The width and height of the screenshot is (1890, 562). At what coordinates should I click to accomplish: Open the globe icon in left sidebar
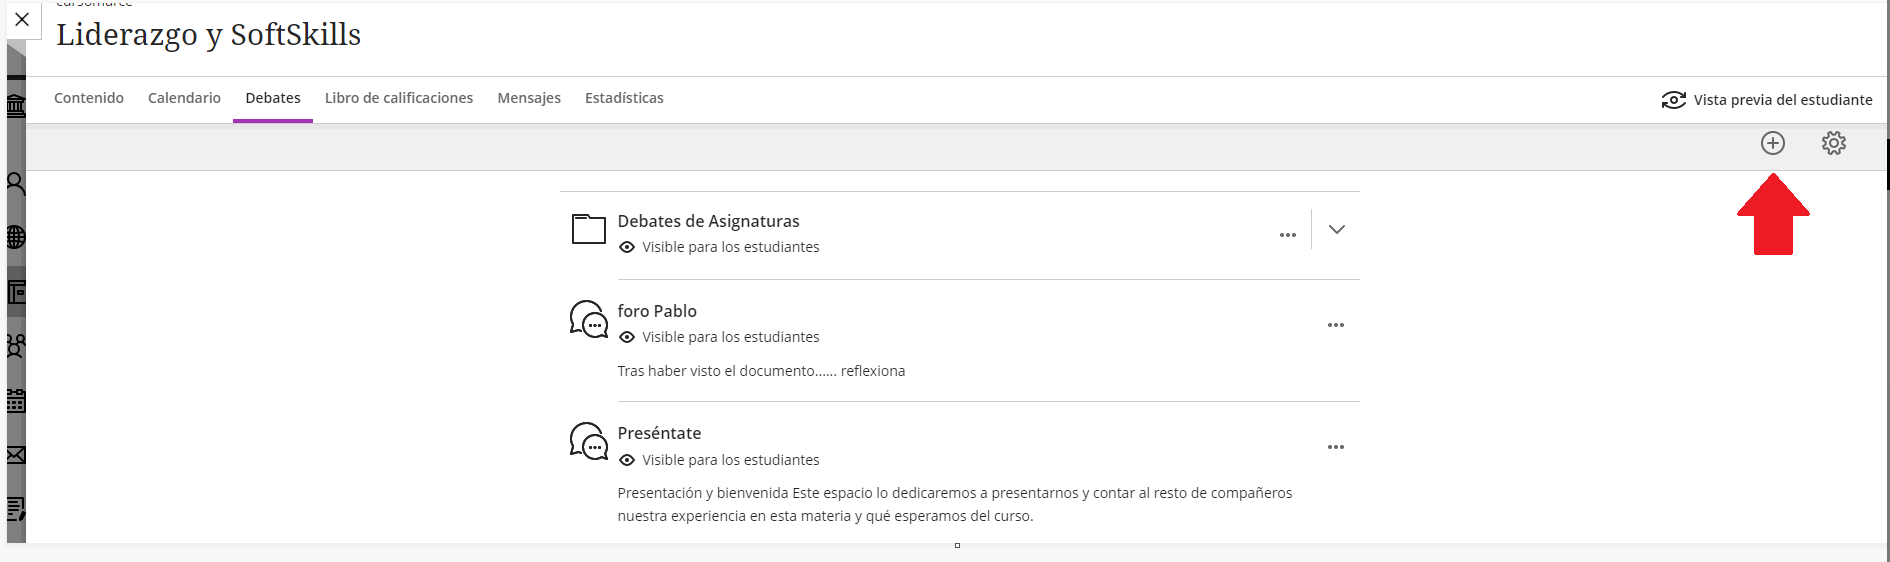coord(16,237)
